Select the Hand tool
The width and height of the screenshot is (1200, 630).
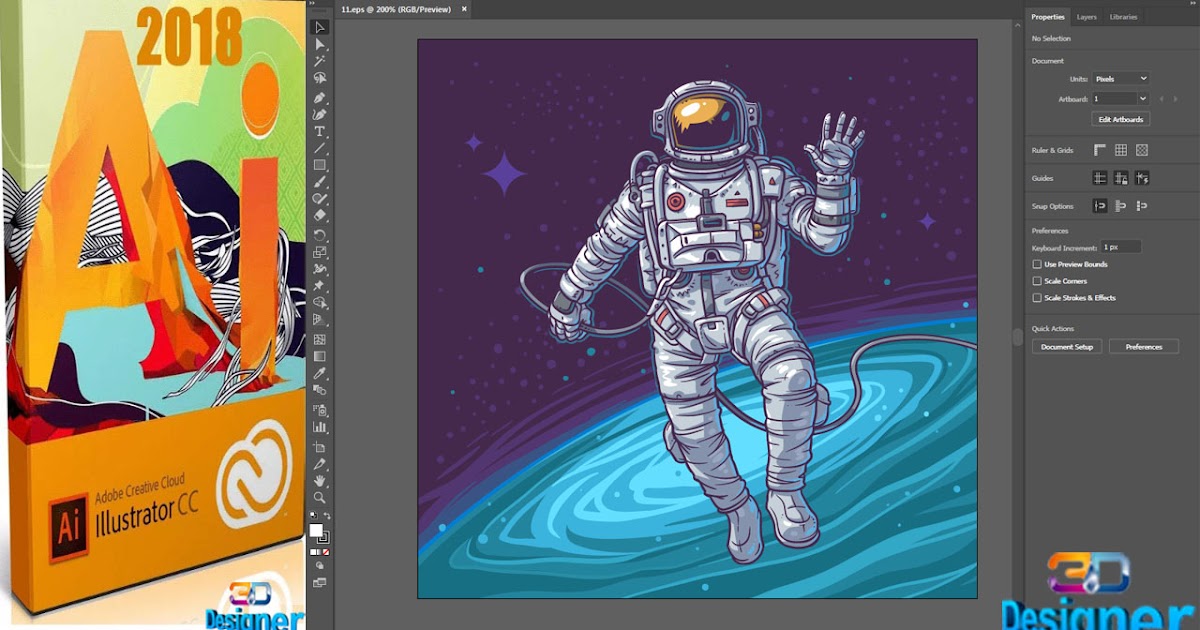click(320, 481)
